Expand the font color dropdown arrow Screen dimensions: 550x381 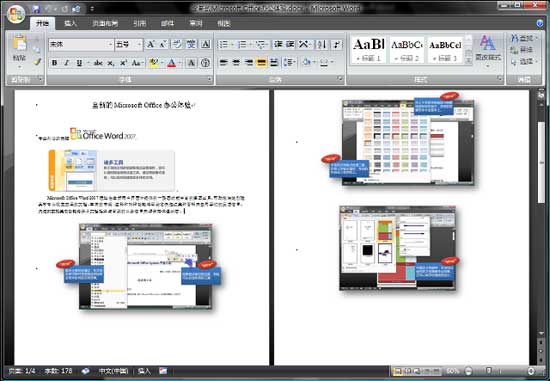pyautogui.click(x=180, y=63)
